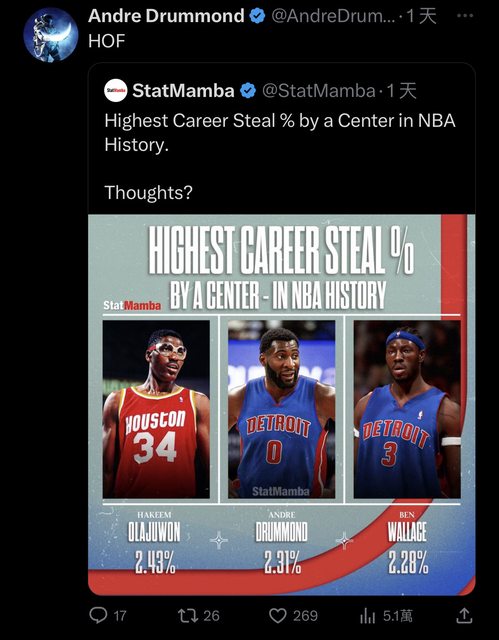
Task: Like the tweet with heart icon
Action: pos(278,616)
